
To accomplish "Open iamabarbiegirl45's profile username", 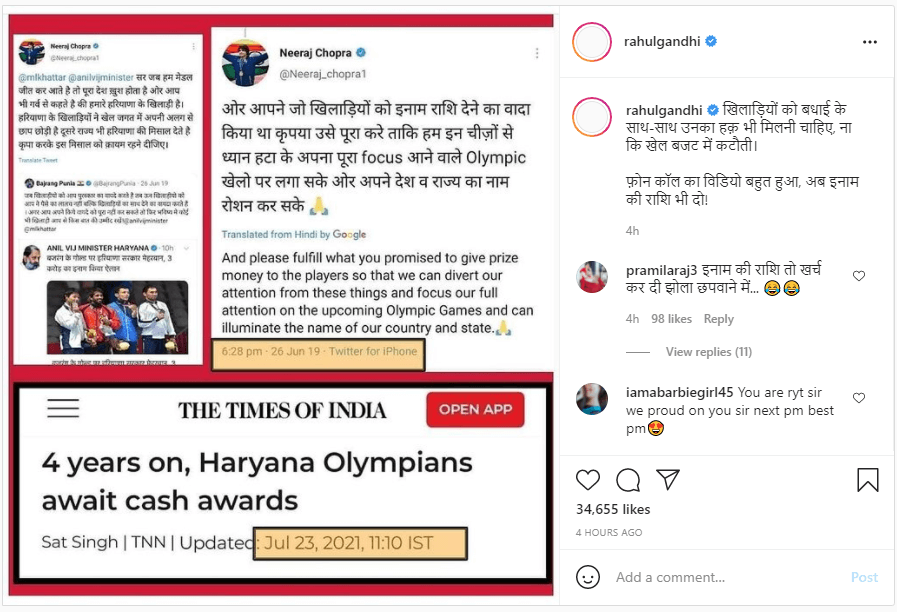I will click(679, 392).
